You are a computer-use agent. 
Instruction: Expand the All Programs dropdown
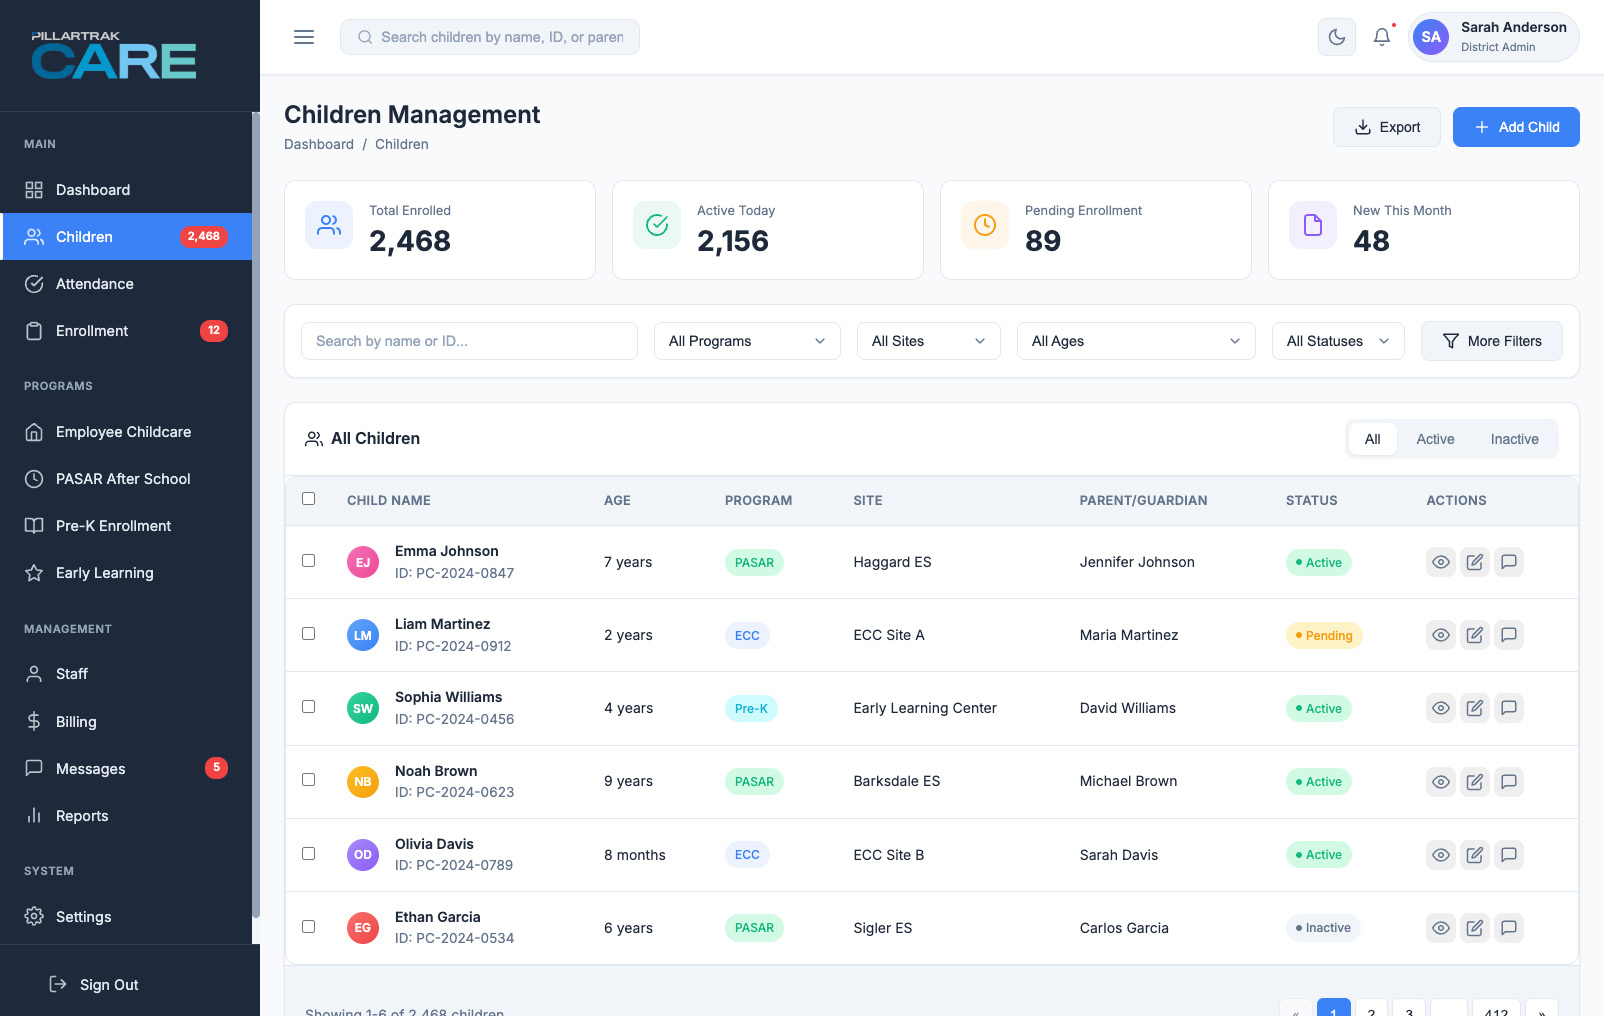tap(747, 341)
